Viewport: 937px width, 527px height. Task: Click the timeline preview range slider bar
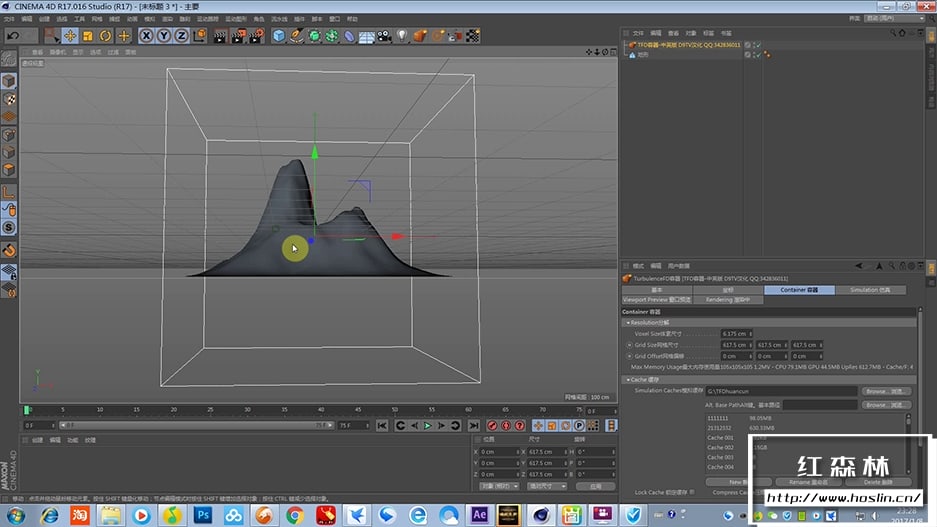197,425
